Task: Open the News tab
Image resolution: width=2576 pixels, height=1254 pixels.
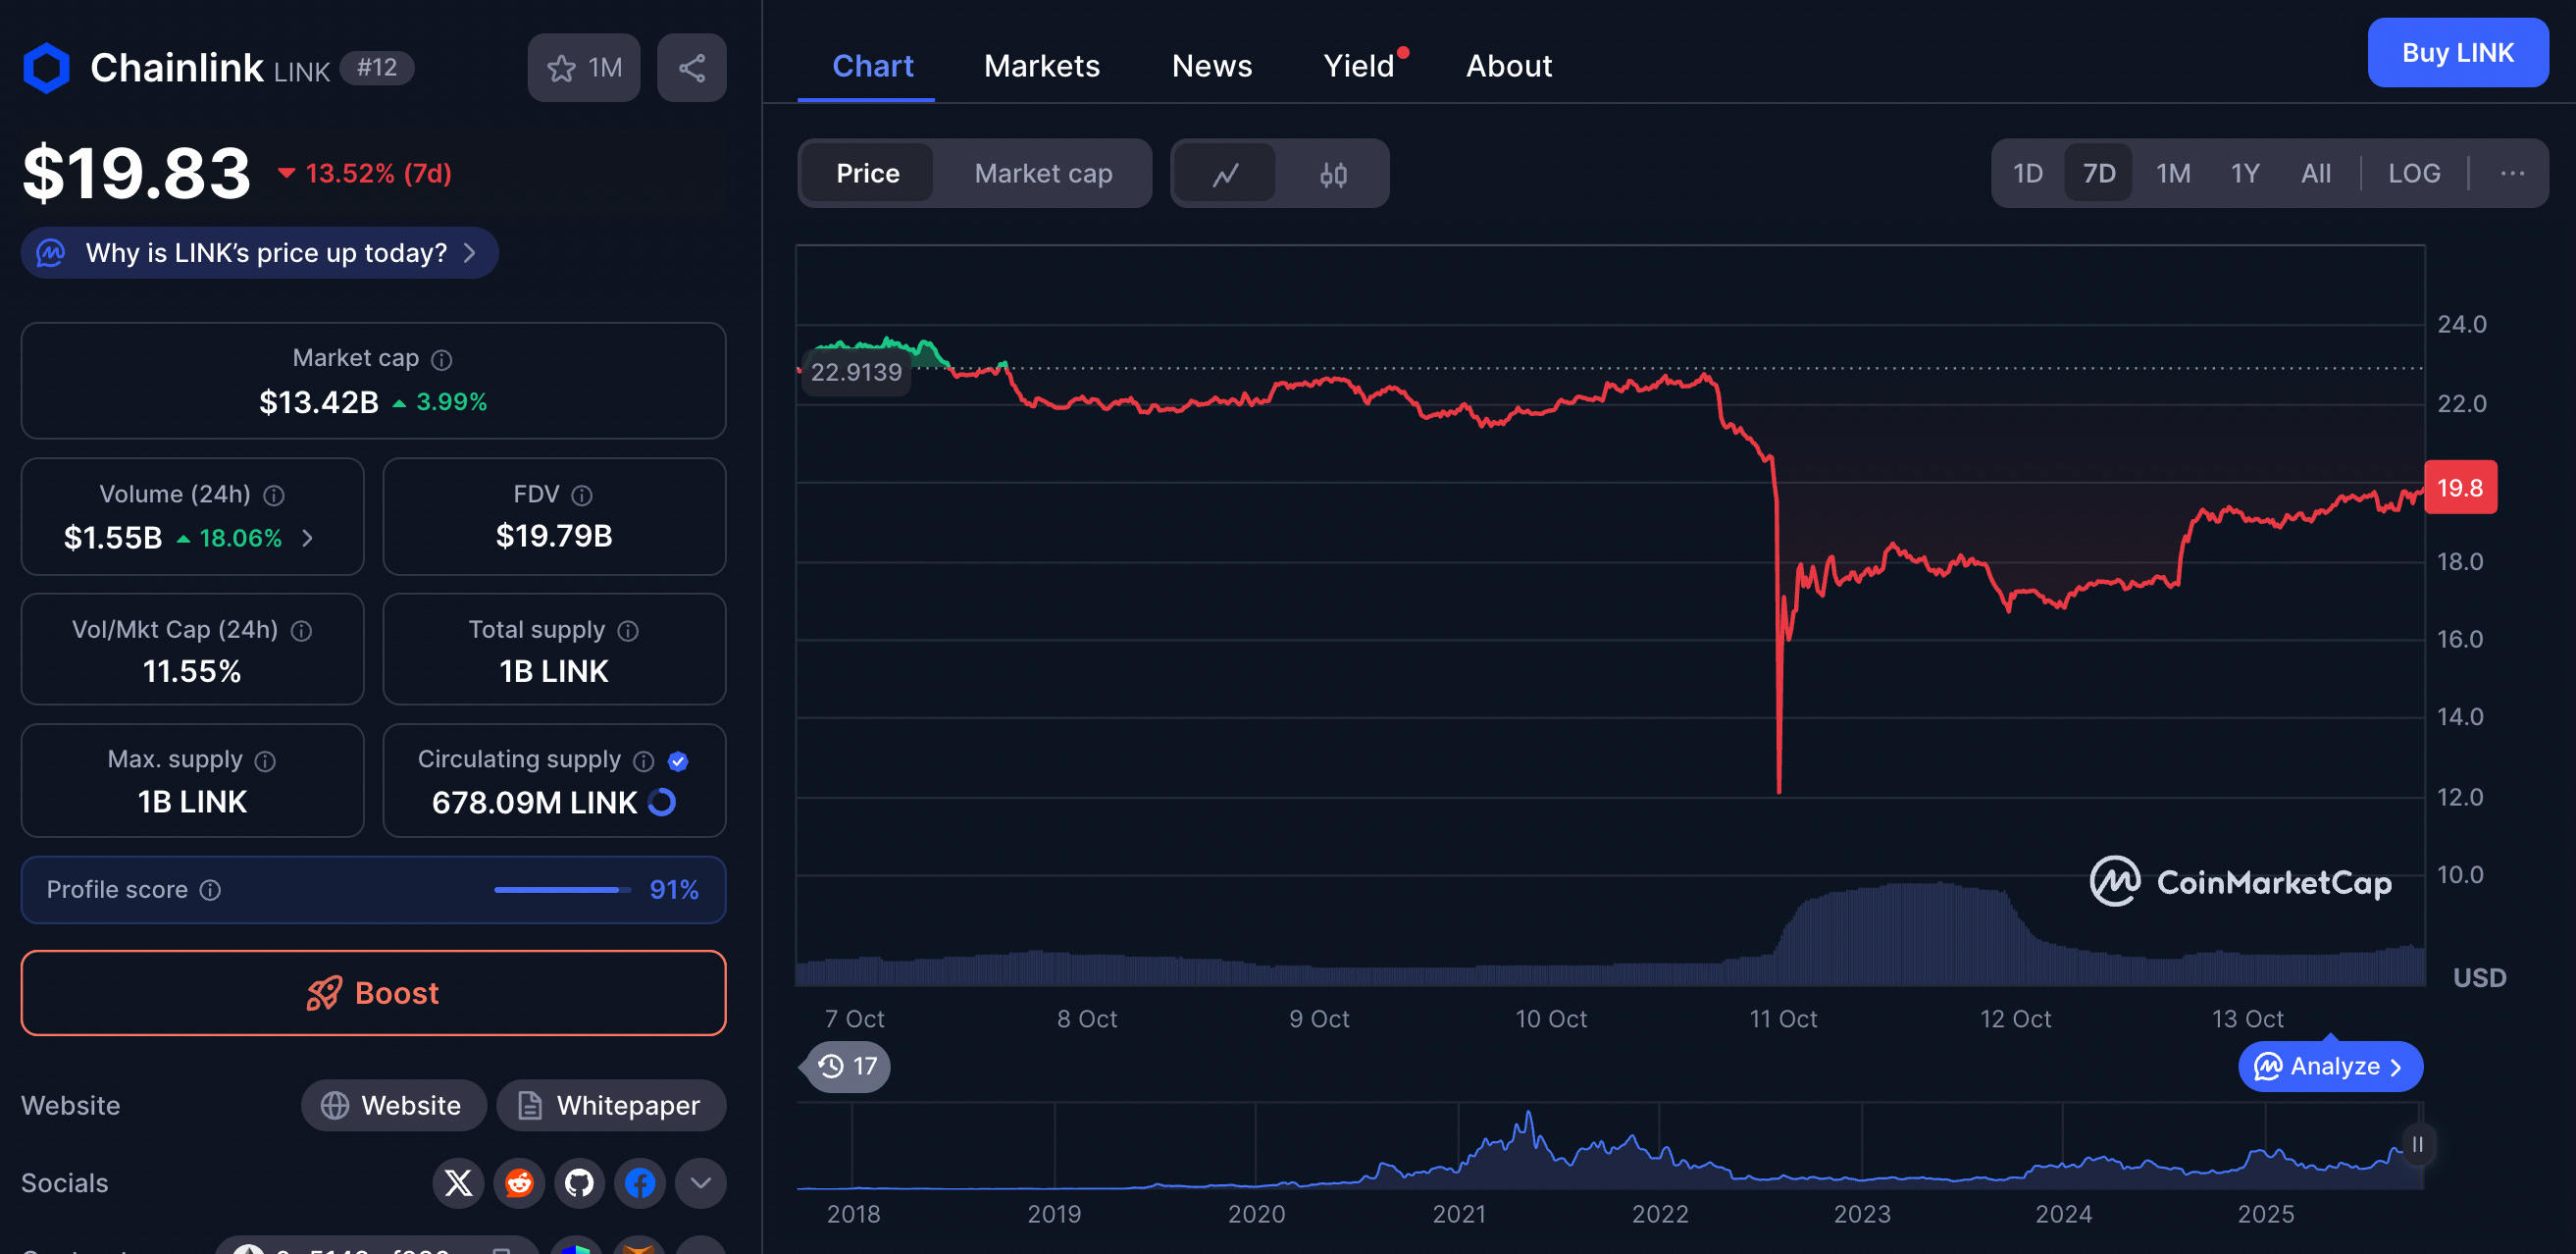Action: pos(1212,66)
